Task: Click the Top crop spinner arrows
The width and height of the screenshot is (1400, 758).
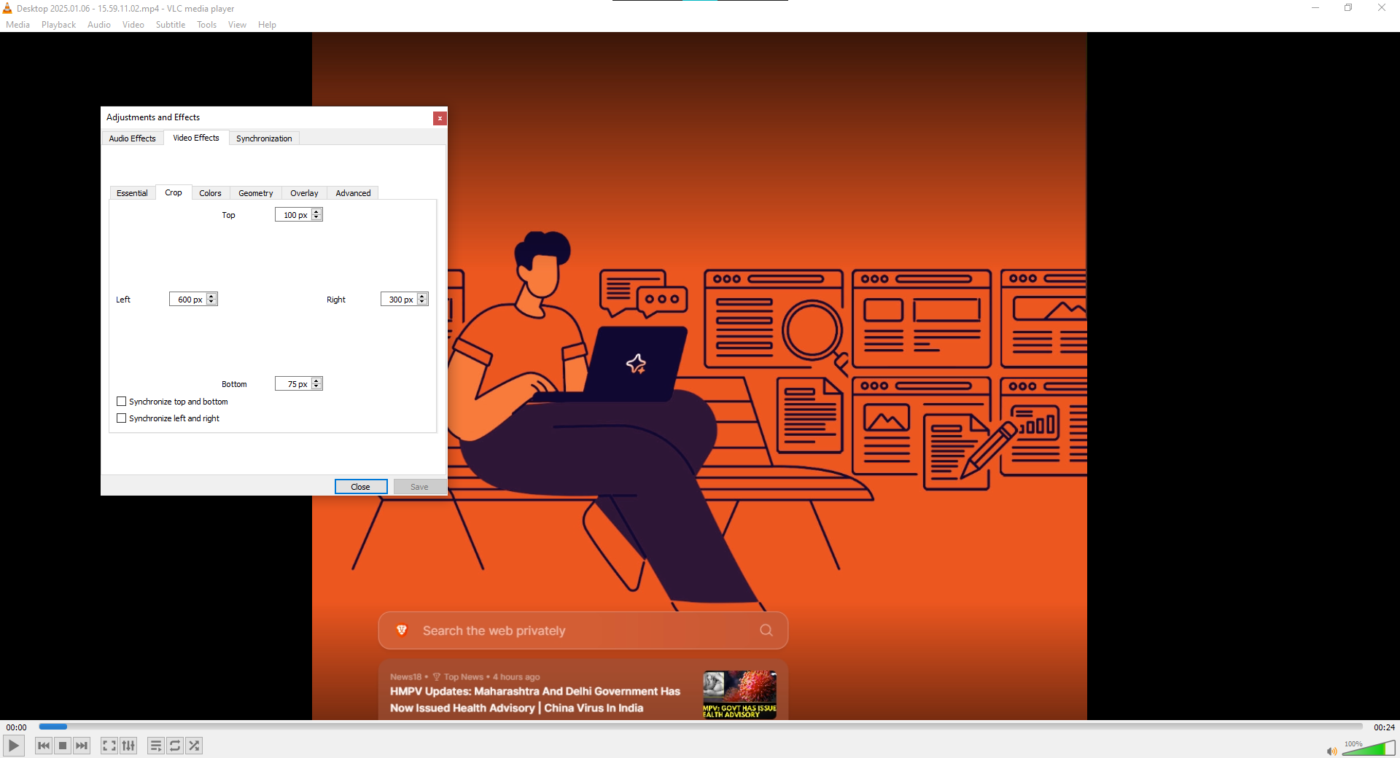Action: coord(317,215)
